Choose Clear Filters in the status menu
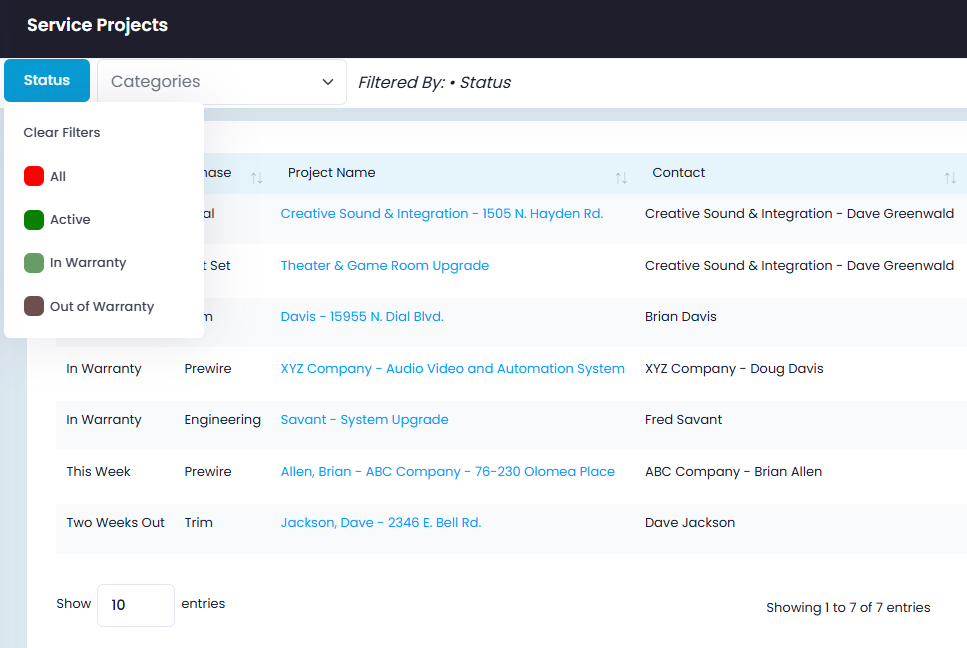The image size is (967, 648). [x=62, y=133]
